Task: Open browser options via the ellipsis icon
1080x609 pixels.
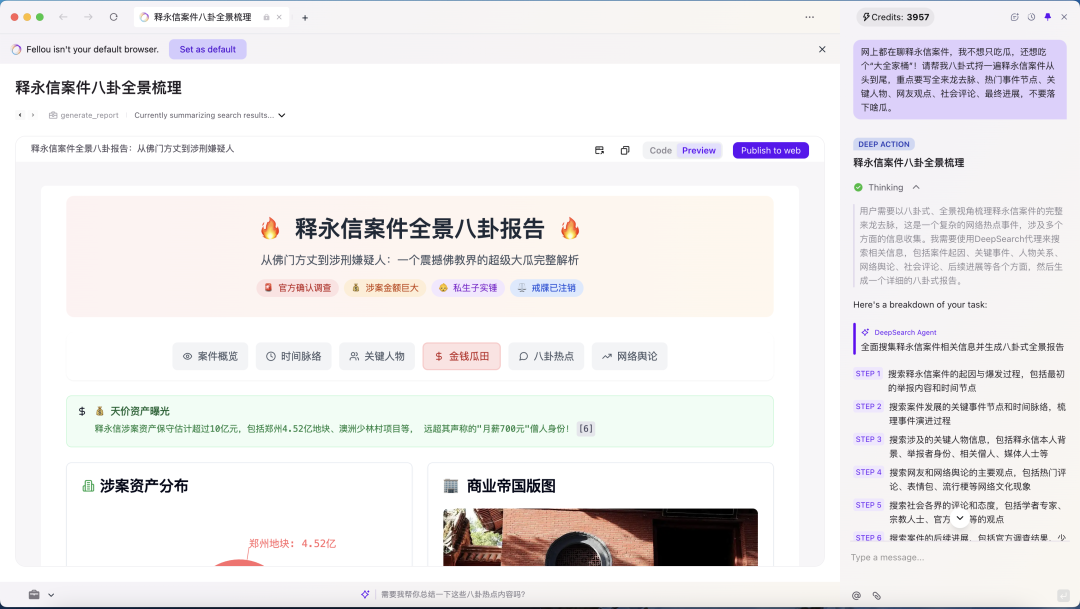Action: pyautogui.click(x=809, y=17)
